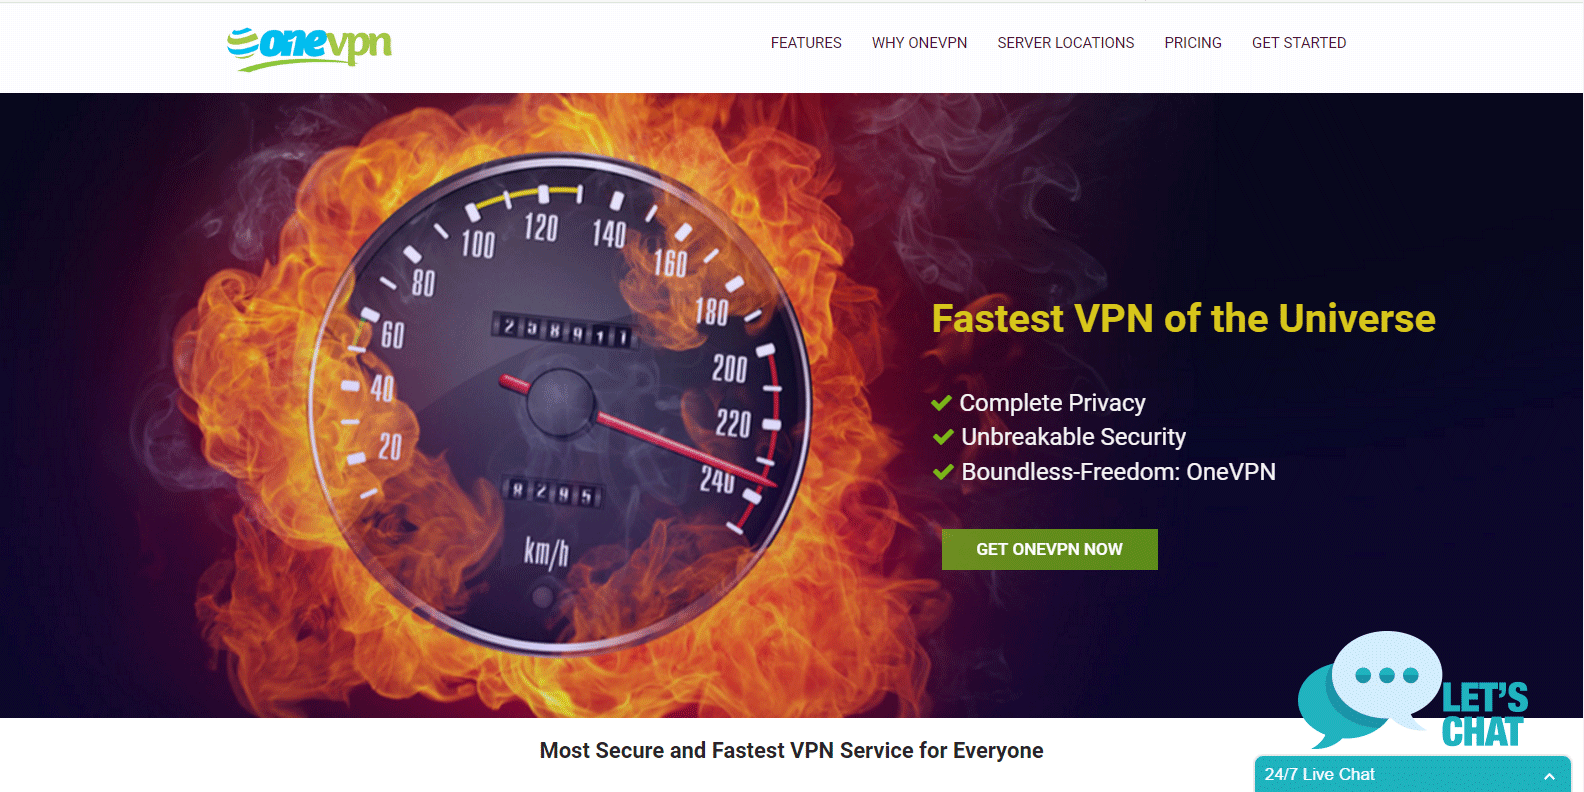The image size is (1584, 792).
Task: Click the Boundless-Freedom checkmark icon
Action: [x=943, y=472]
